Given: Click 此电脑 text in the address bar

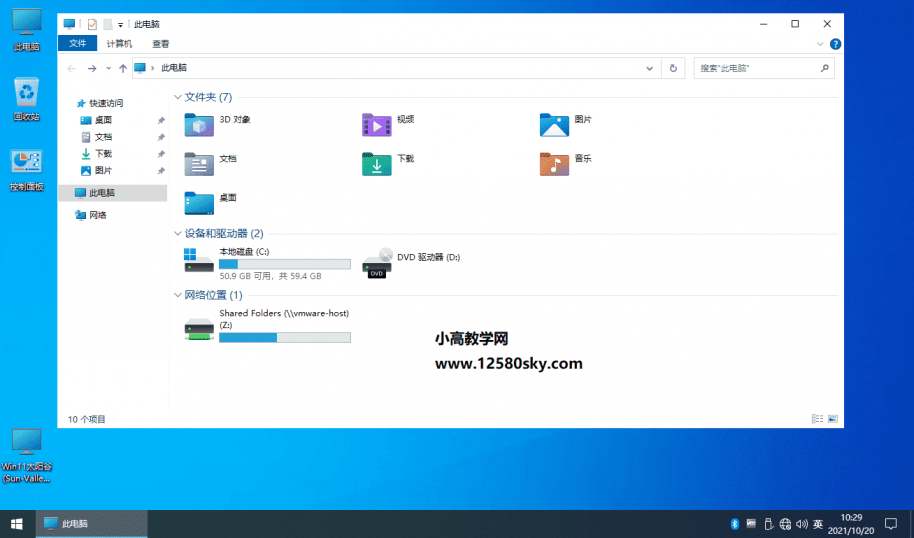Looking at the screenshot, I should click(174, 68).
